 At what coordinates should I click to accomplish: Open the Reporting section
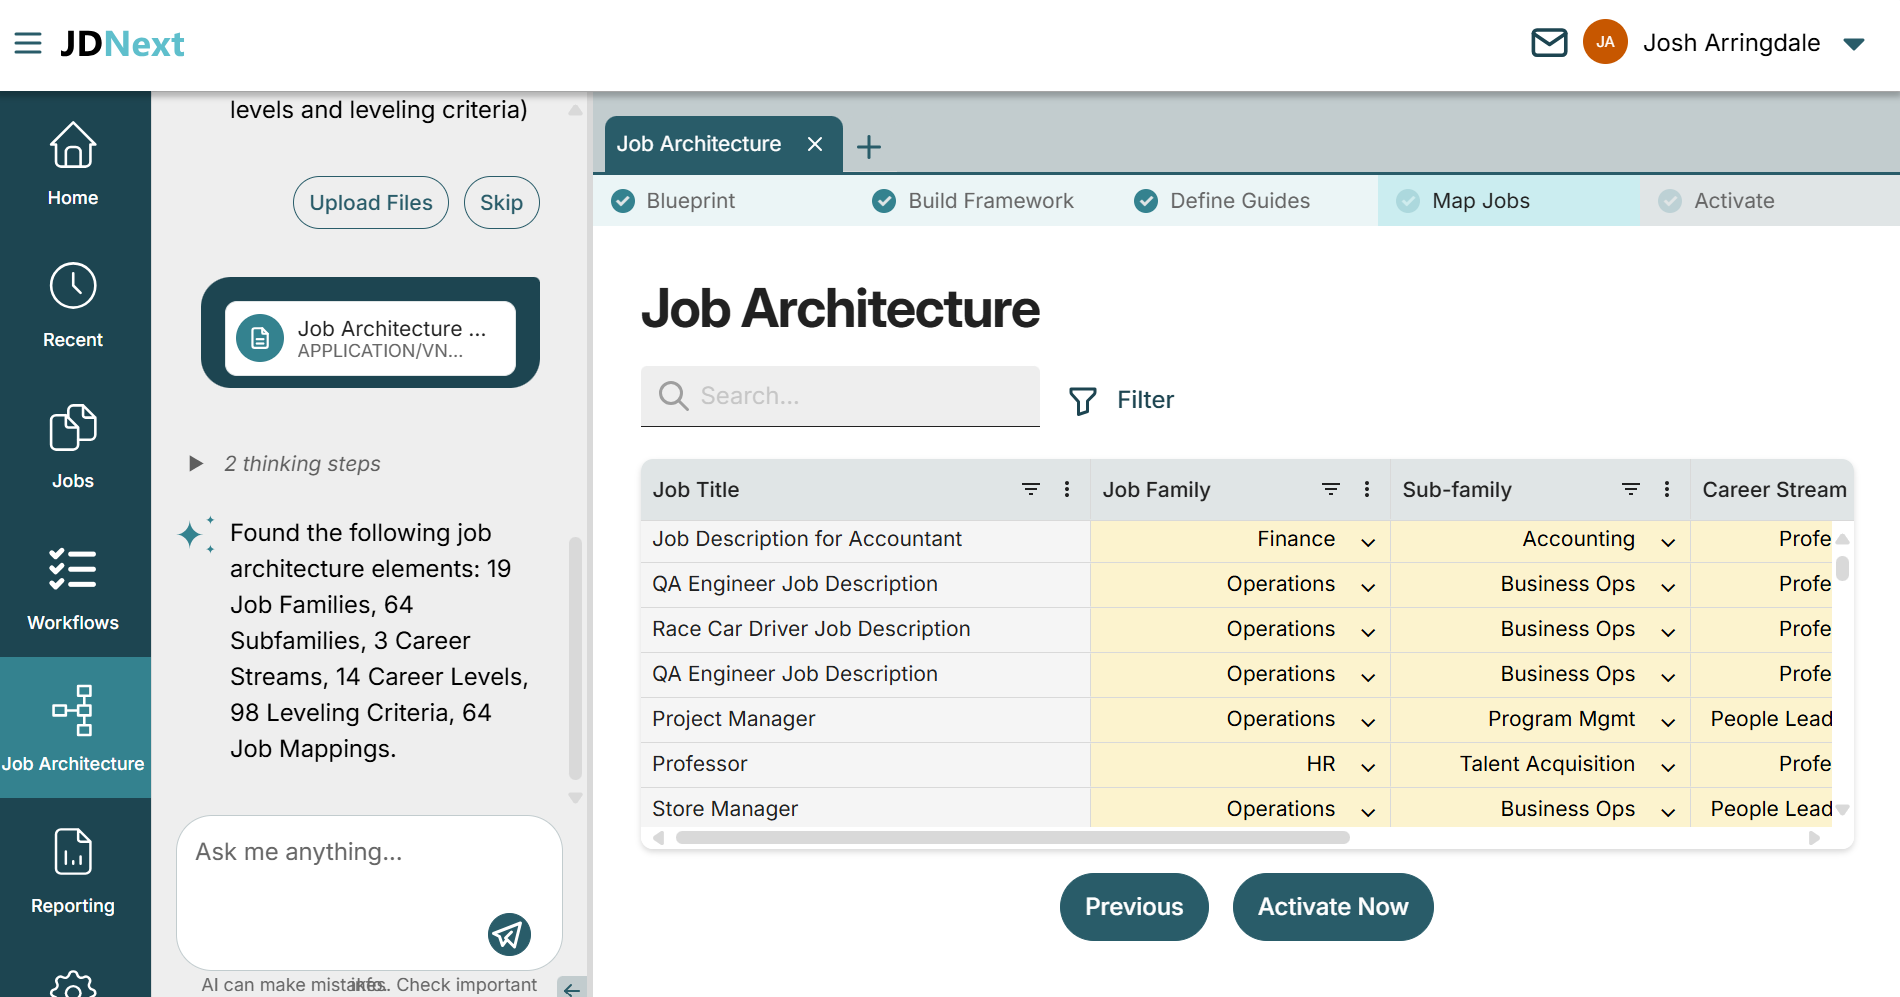pos(72,870)
